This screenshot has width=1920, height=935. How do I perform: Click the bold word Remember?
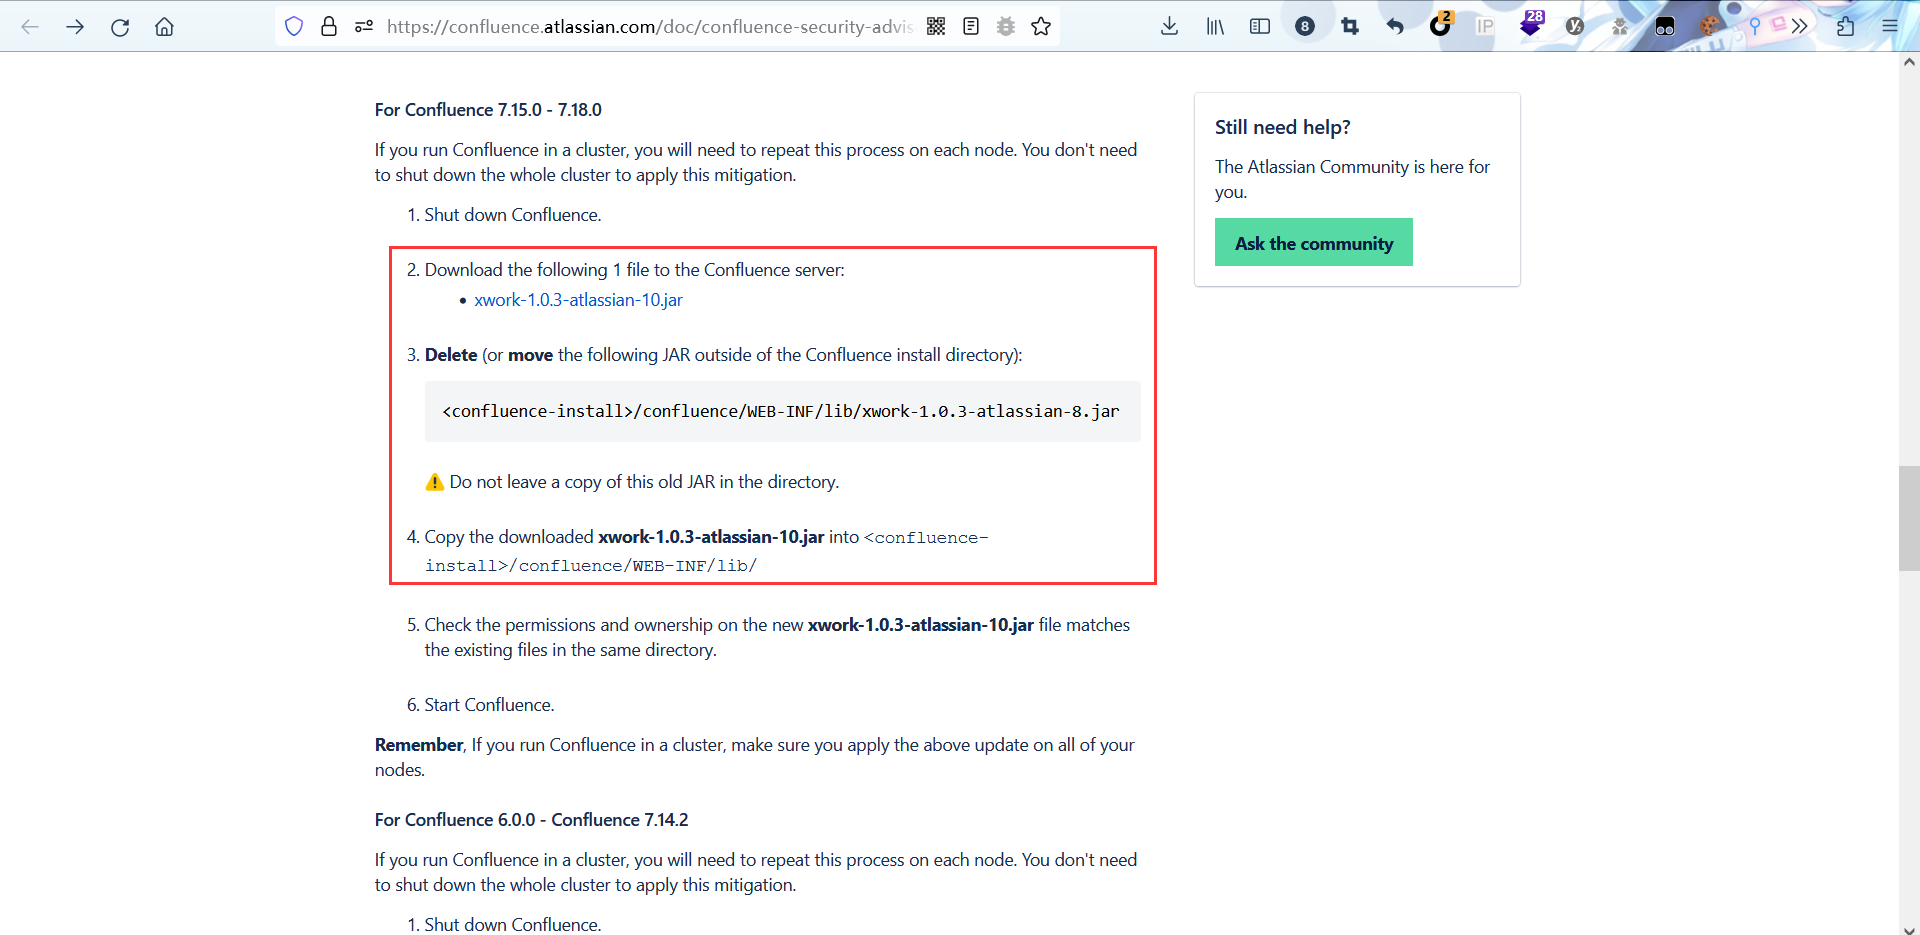click(419, 745)
